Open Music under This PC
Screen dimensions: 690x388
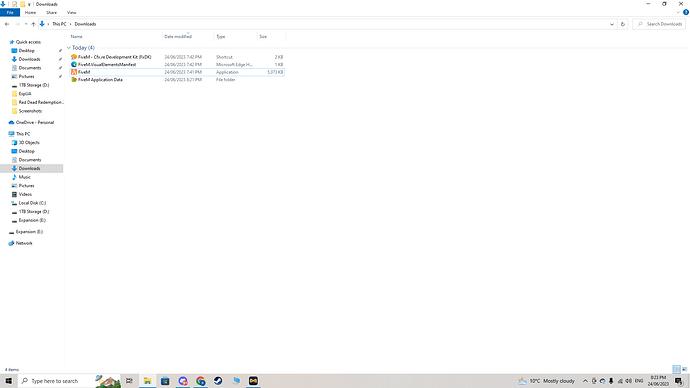point(25,177)
